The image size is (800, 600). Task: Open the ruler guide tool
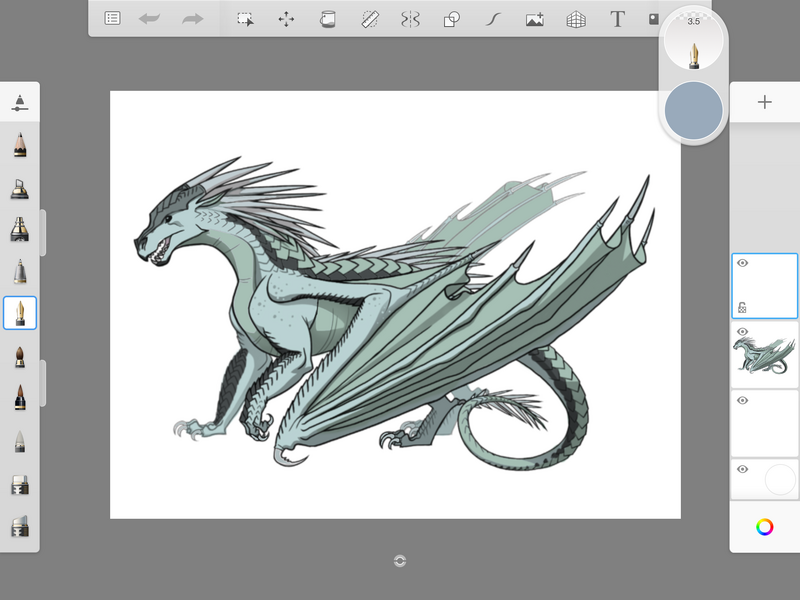click(369, 19)
